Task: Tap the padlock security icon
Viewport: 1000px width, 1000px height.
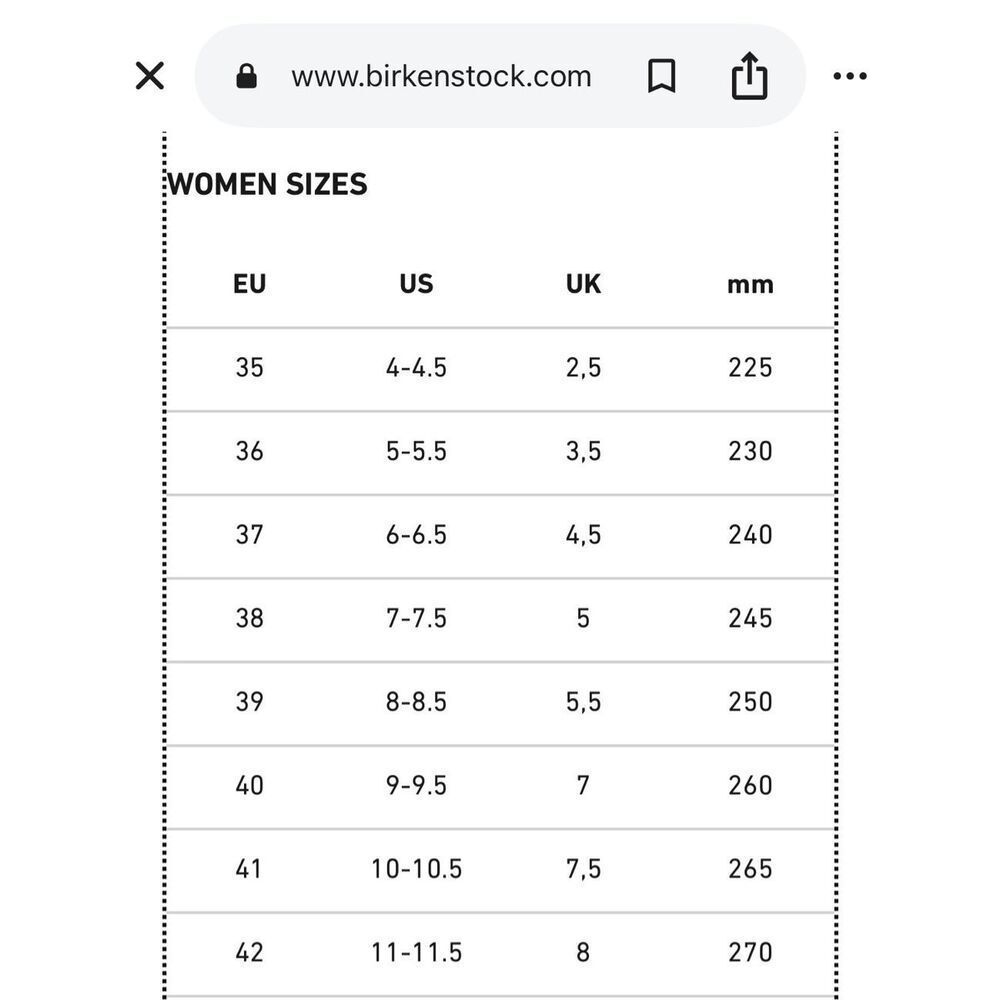Action: tap(246, 77)
